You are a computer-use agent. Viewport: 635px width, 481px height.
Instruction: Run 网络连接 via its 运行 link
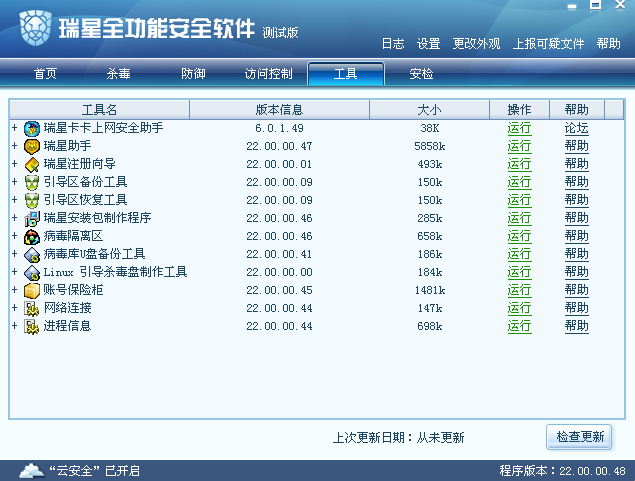519,309
